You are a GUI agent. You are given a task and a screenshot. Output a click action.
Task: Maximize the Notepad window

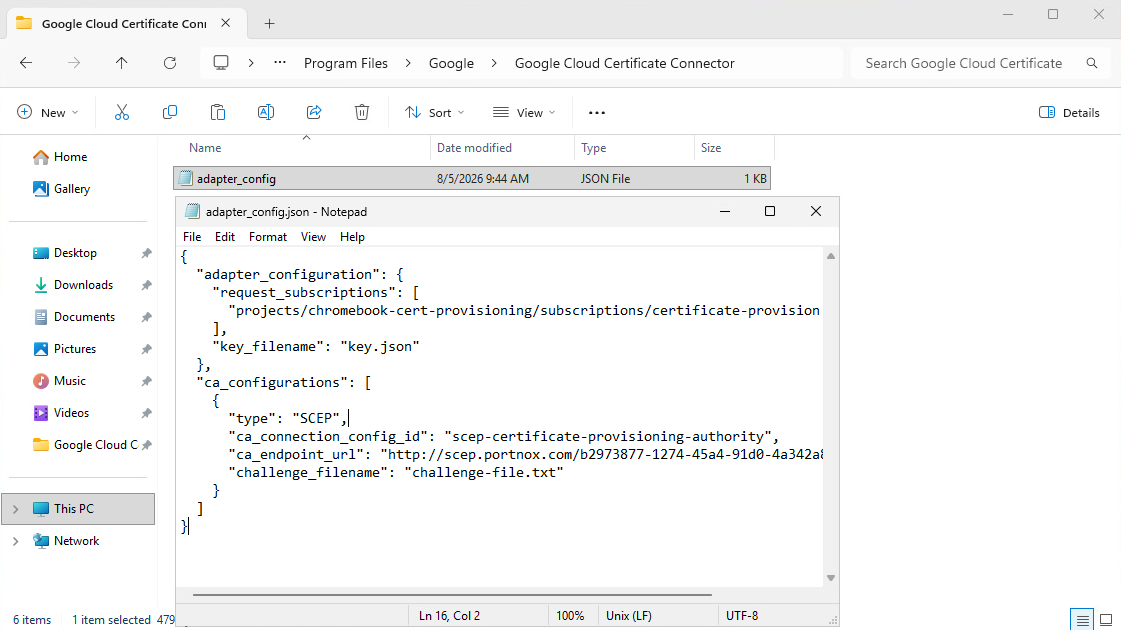coord(770,211)
